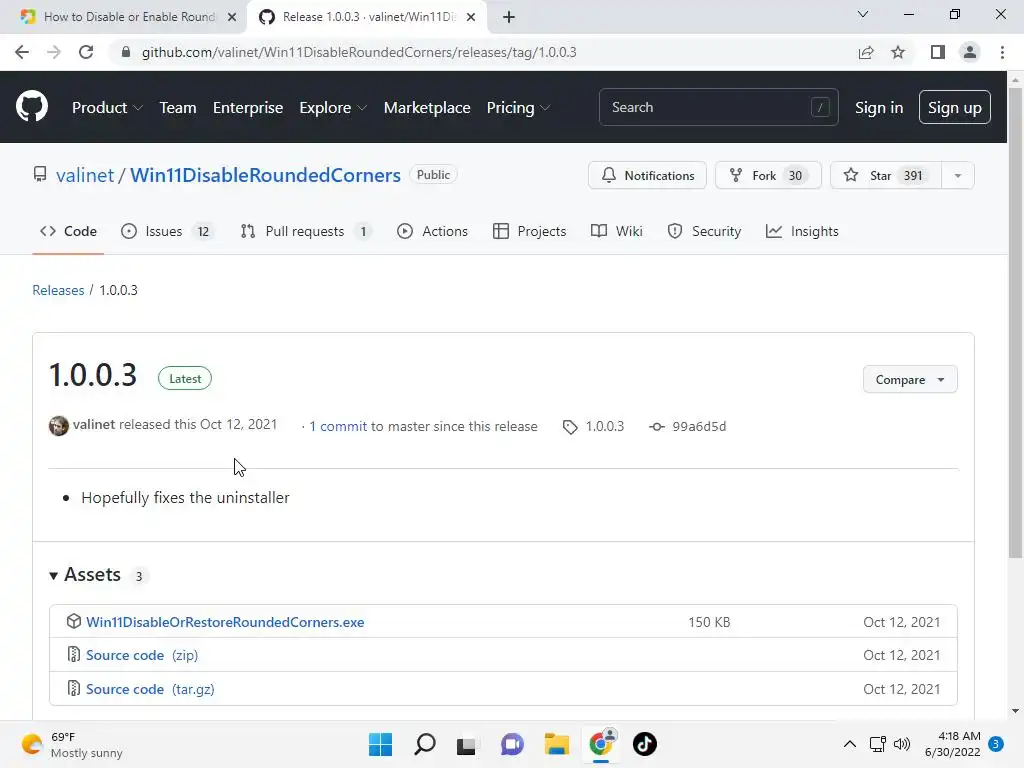
Task: Open the GitHub logo home link
Action: pyautogui.click(x=31, y=107)
